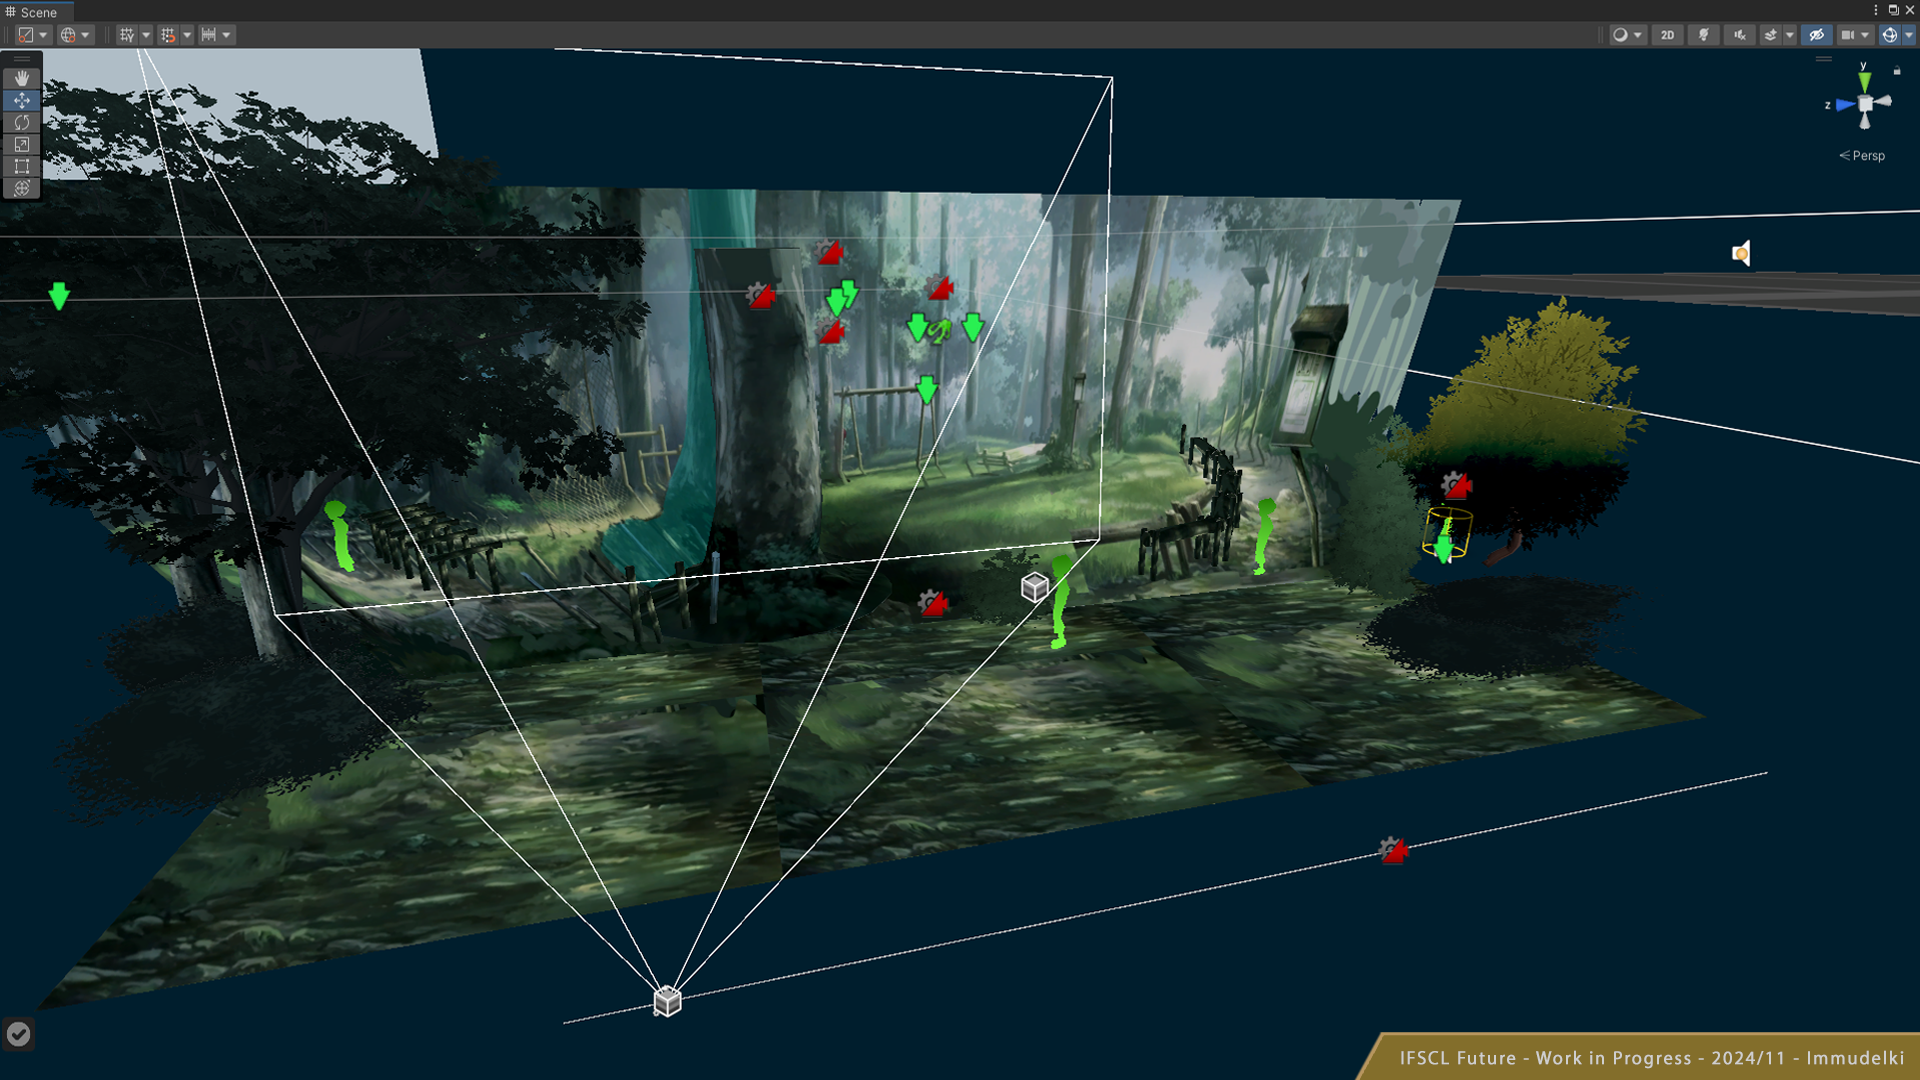
Task: Select the Hand view tool
Action: (x=21, y=78)
